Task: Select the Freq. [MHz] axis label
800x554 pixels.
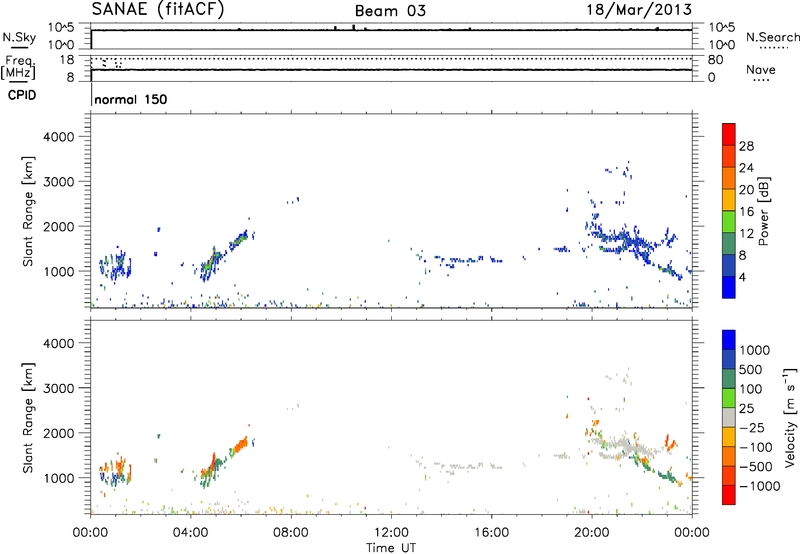Action: (20, 68)
